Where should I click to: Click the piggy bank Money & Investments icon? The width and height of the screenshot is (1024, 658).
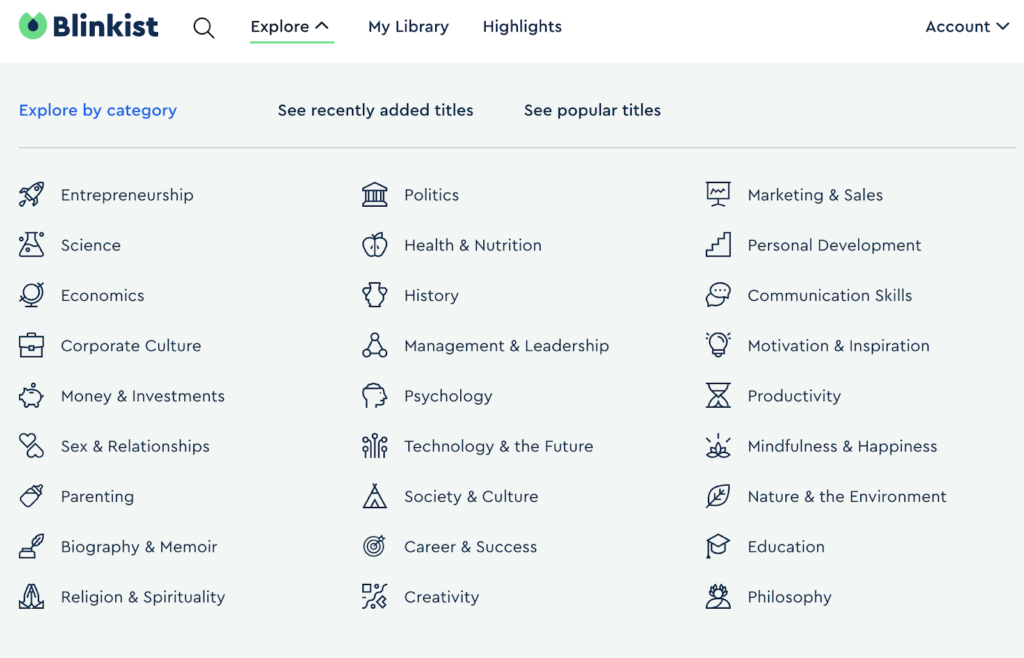(32, 396)
